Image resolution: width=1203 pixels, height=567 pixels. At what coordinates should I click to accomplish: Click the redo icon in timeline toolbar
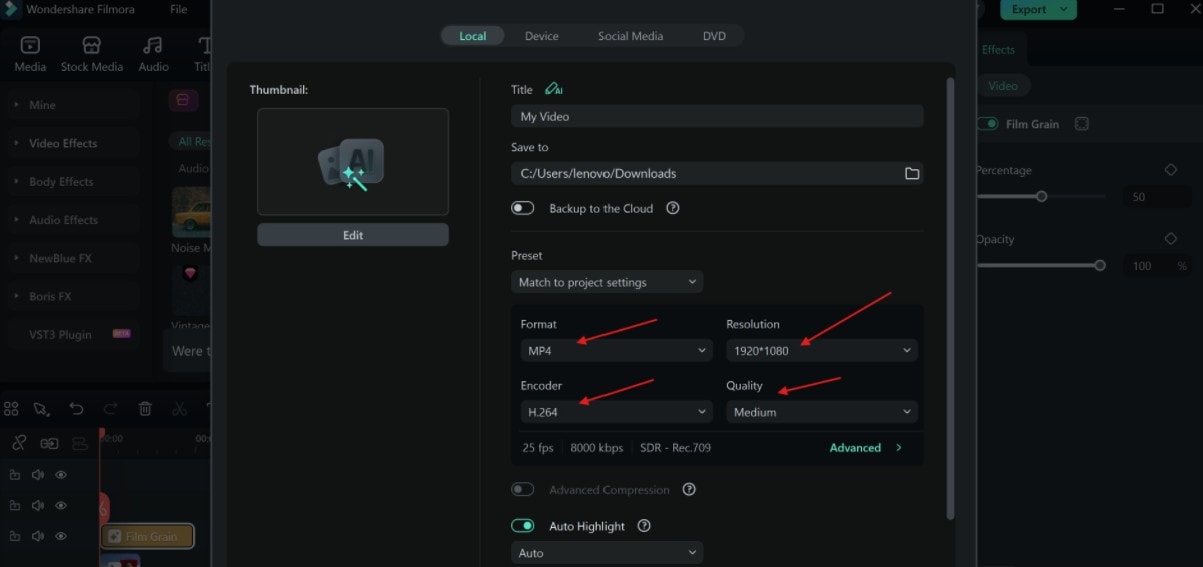click(111, 409)
